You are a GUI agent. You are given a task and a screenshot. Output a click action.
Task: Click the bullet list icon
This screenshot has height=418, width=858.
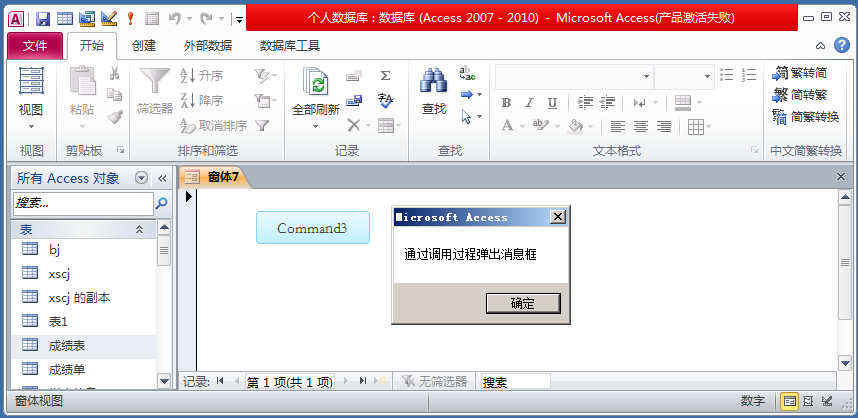click(727, 75)
